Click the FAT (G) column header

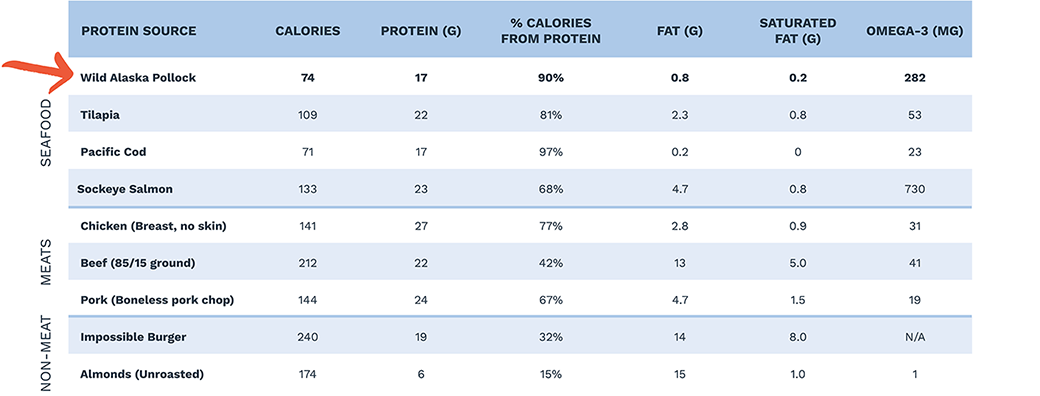[x=679, y=31]
